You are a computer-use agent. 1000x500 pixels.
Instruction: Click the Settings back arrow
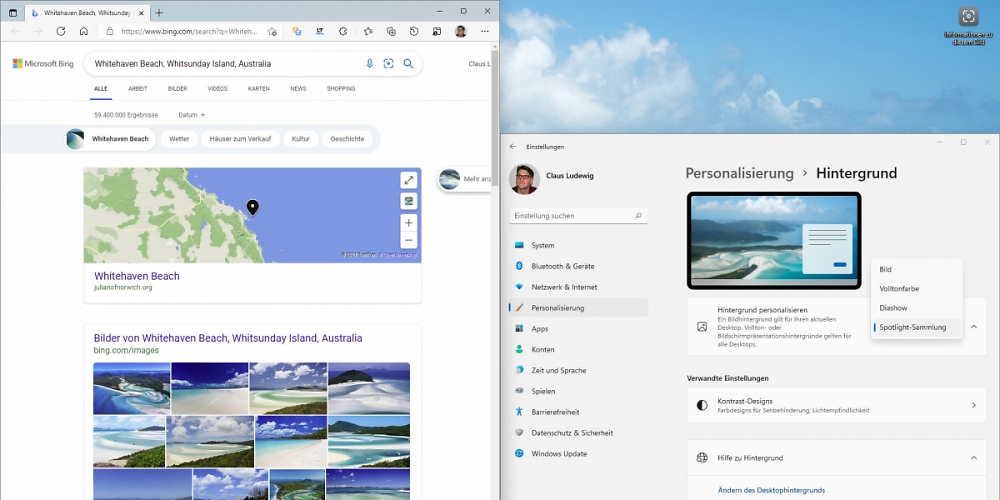[x=513, y=147]
